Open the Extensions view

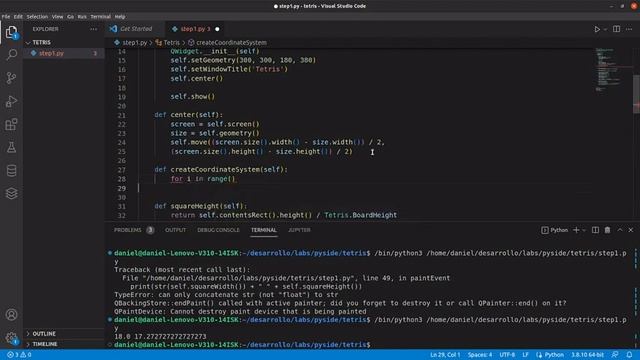tap(11, 124)
